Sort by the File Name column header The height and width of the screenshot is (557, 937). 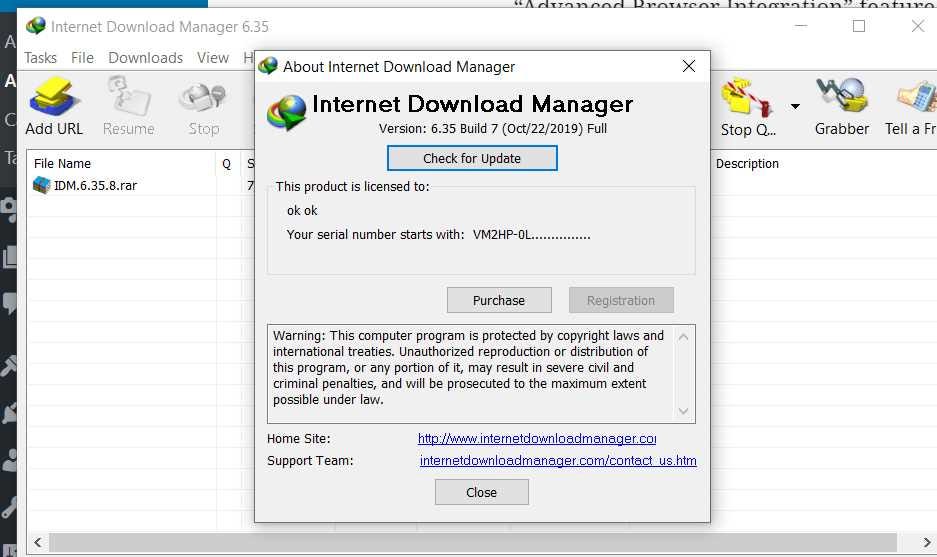[62, 164]
